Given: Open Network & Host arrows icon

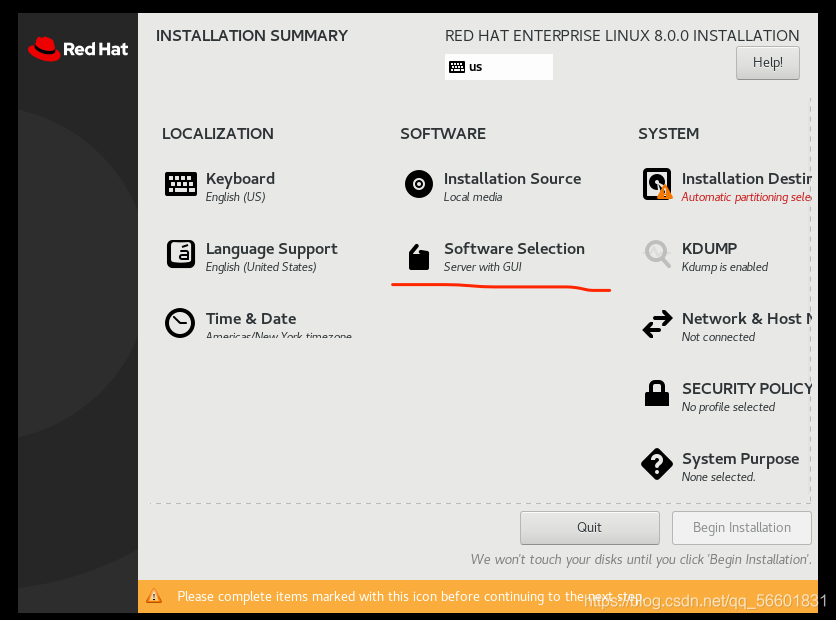Looking at the screenshot, I should pos(657,324).
